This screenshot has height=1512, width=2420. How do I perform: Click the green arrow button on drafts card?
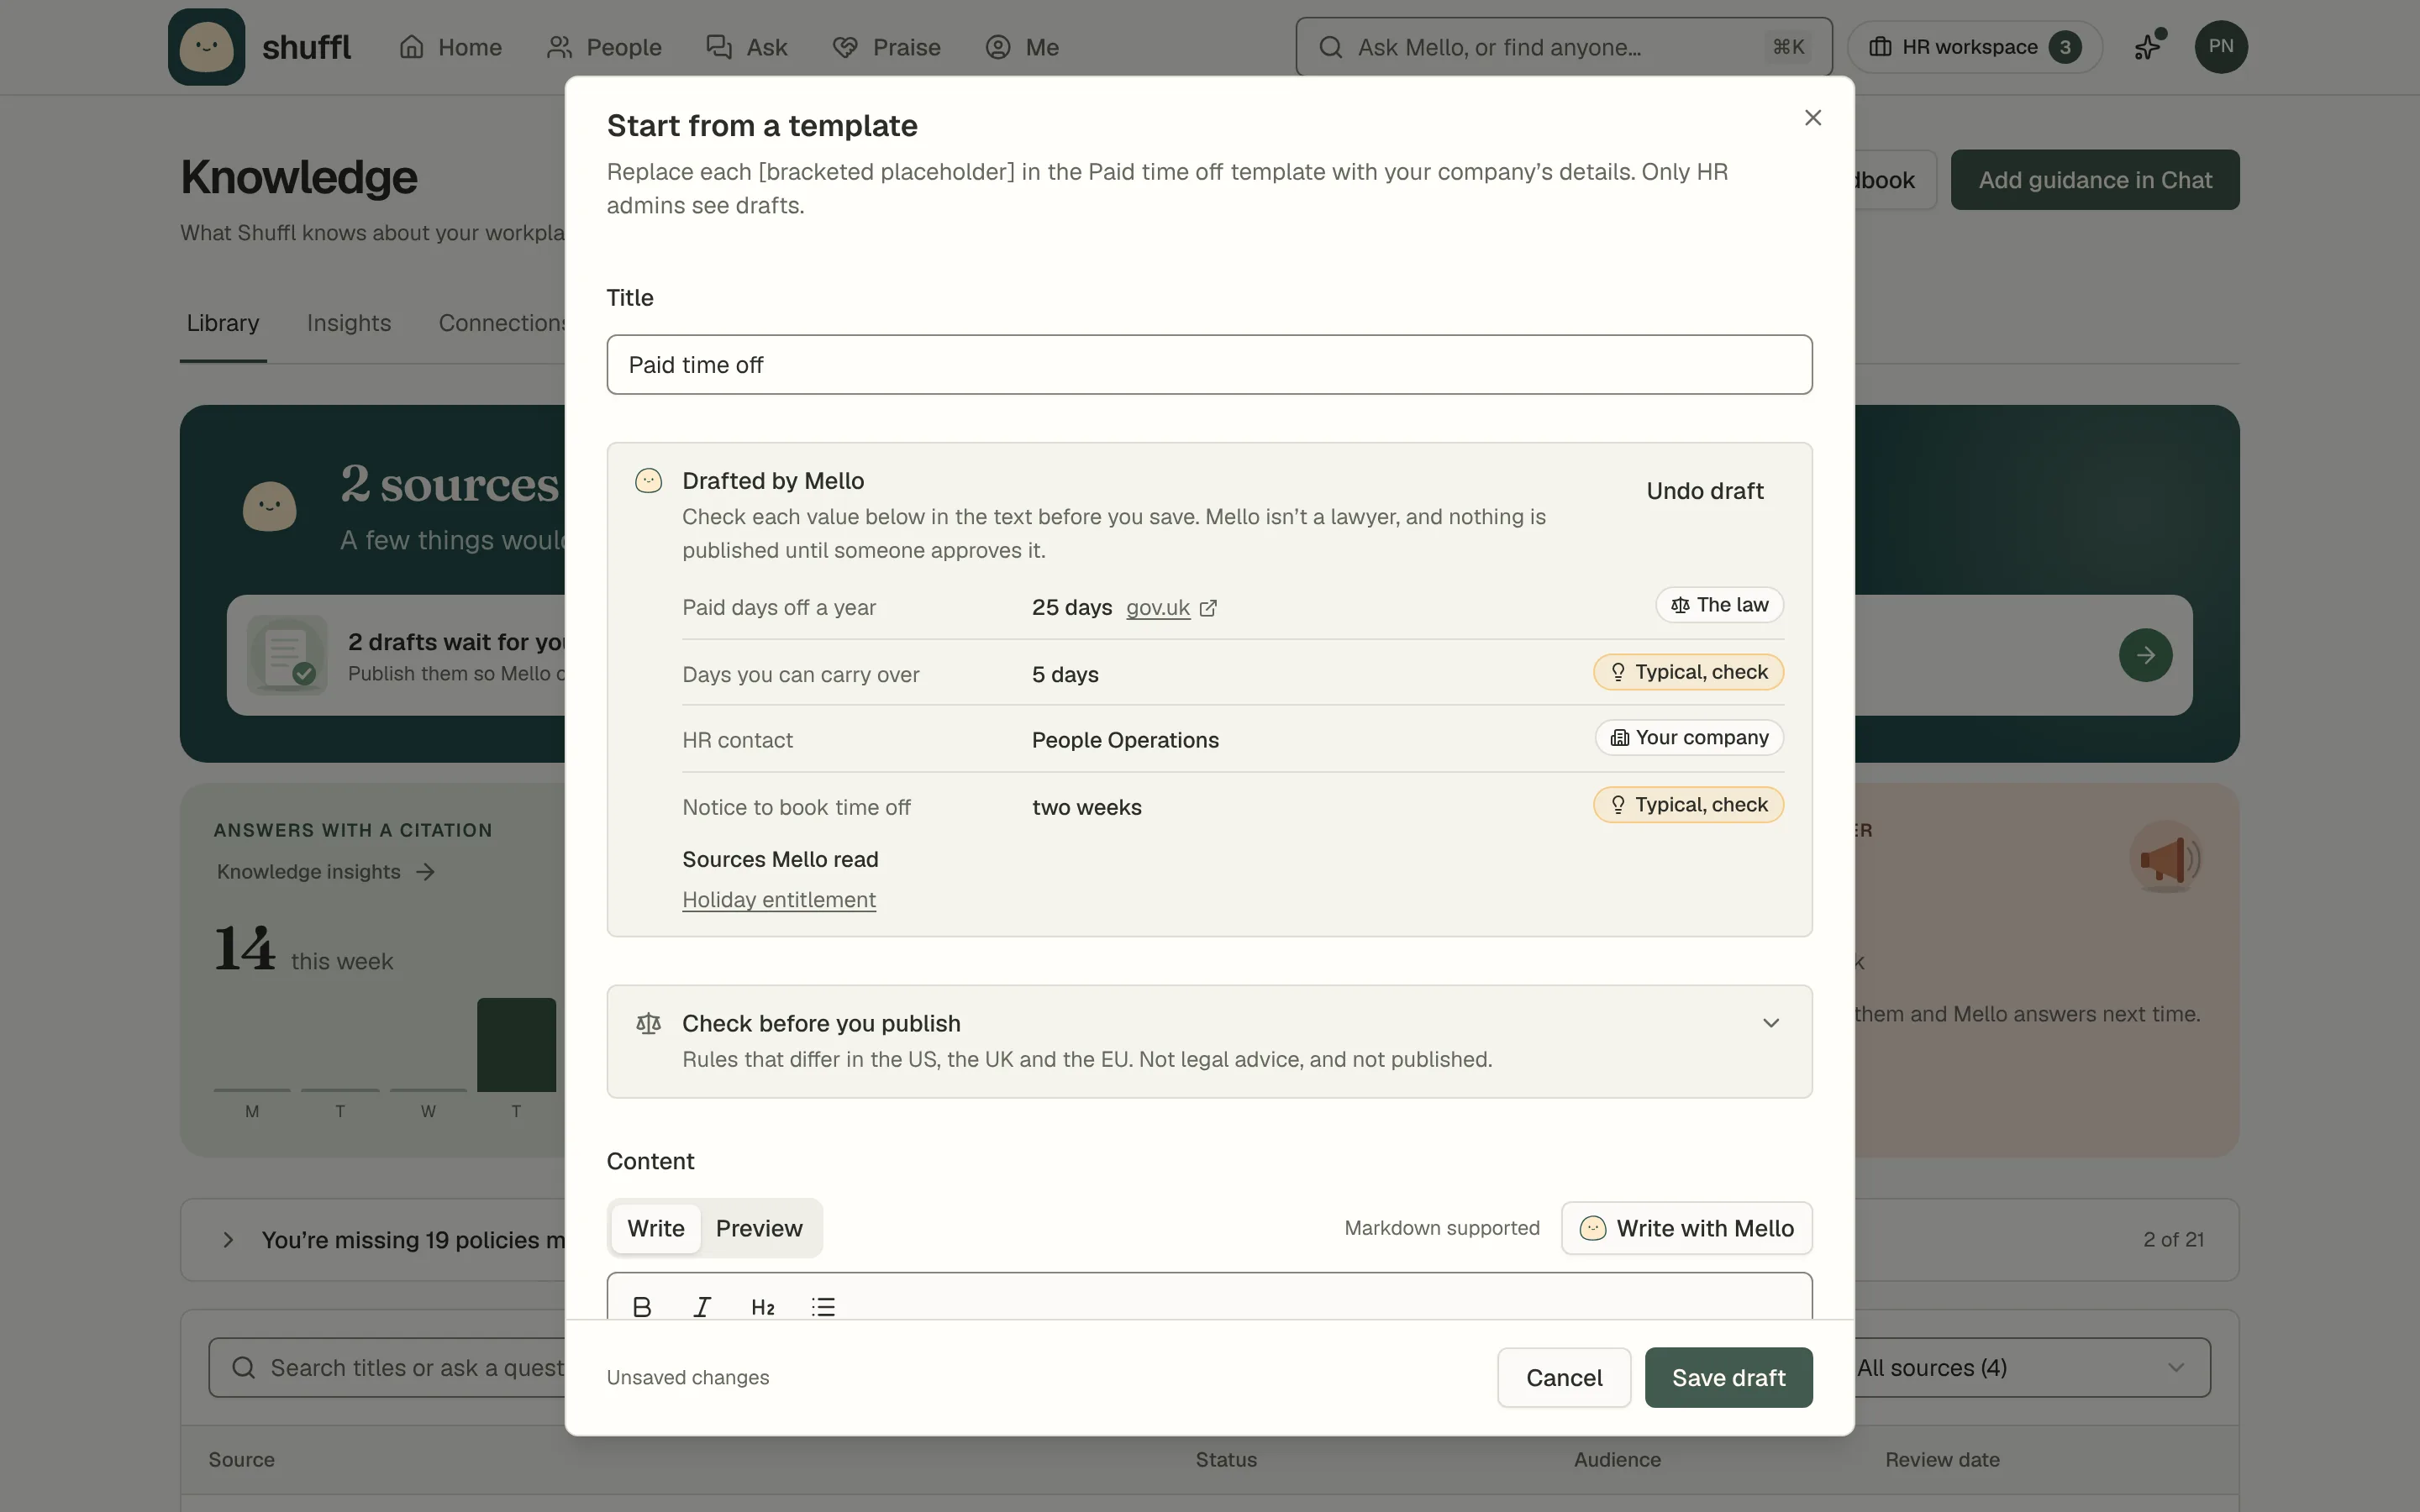coord(2145,655)
